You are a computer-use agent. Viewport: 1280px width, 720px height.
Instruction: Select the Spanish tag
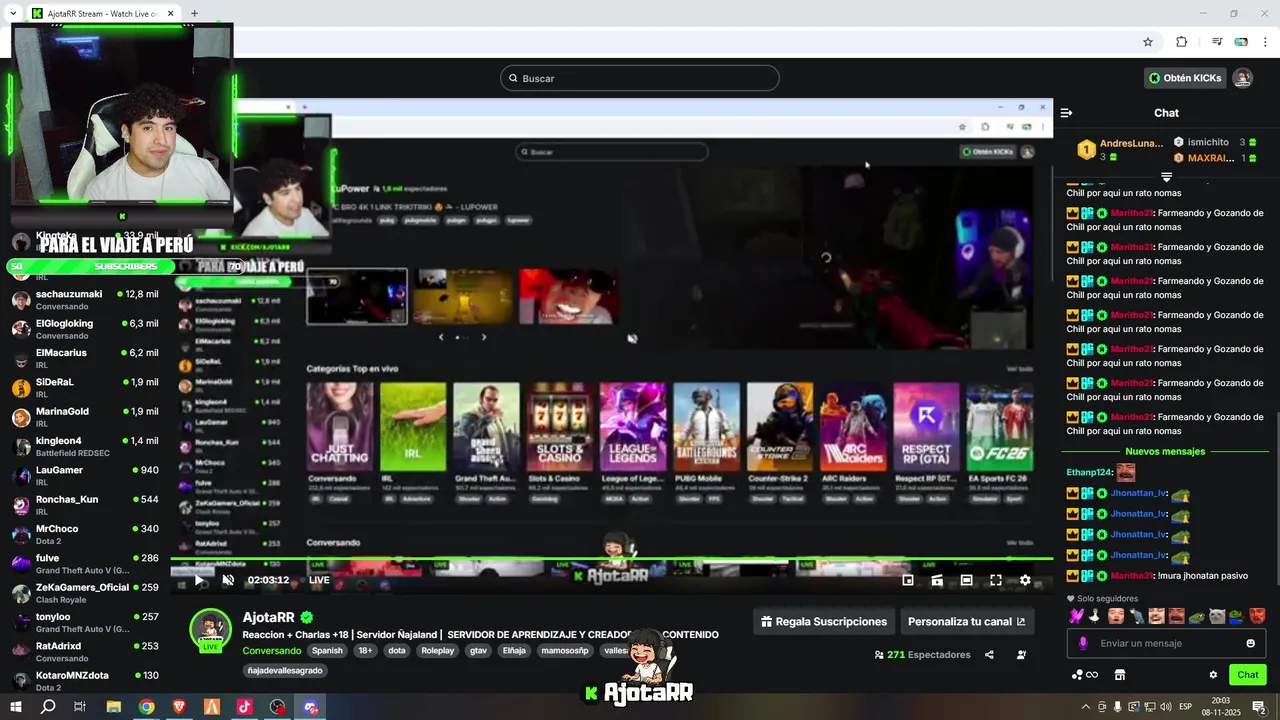click(327, 650)
